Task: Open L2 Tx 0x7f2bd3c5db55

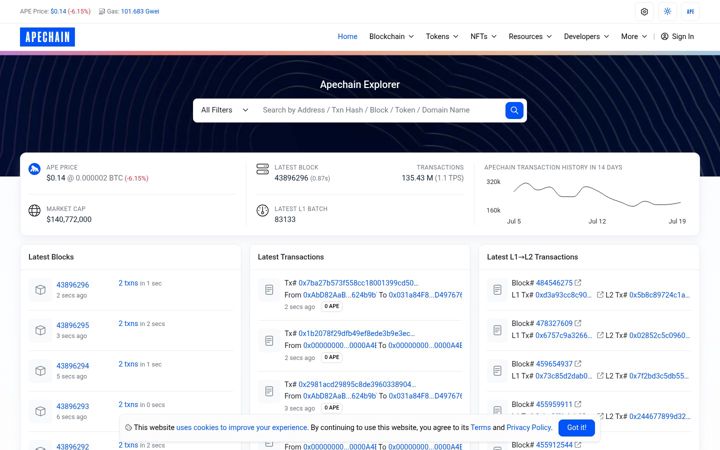Action: (x=658, y=376)
